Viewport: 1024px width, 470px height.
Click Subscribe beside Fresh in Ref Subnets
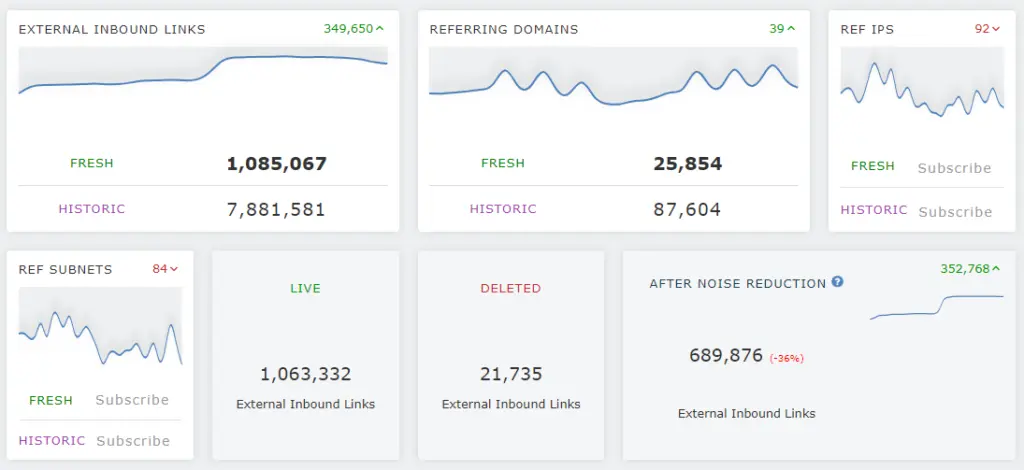point(132,400)
